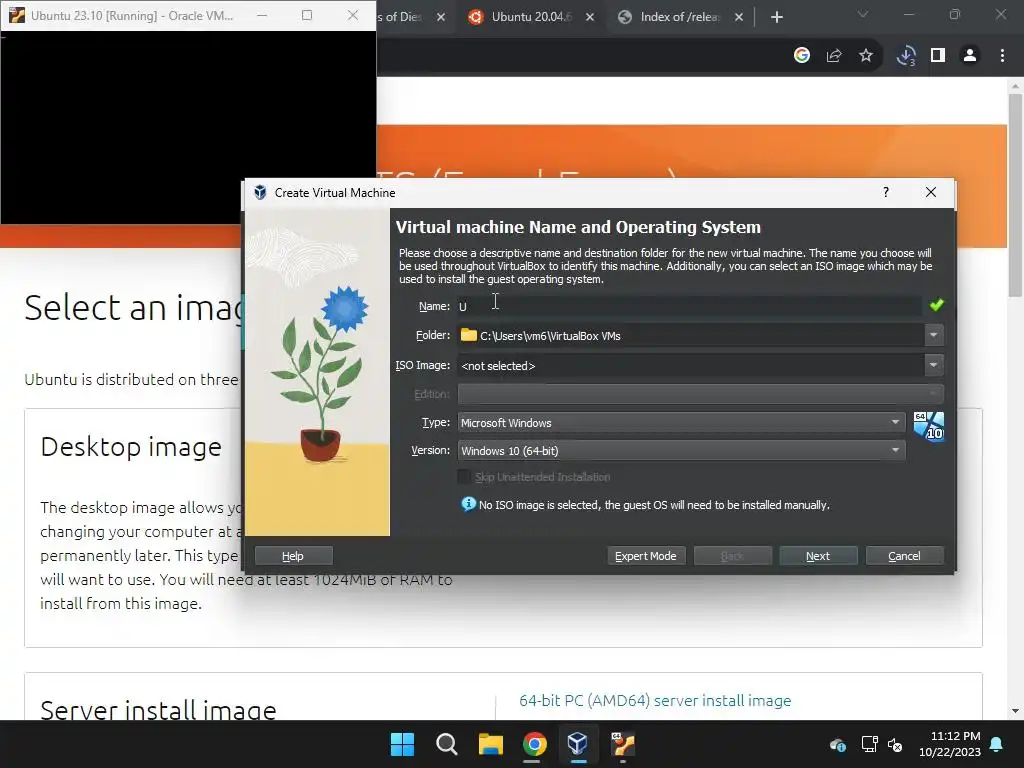Click the folder icon in Folder field
1024x768 pixels.
[x=468, y=335]
